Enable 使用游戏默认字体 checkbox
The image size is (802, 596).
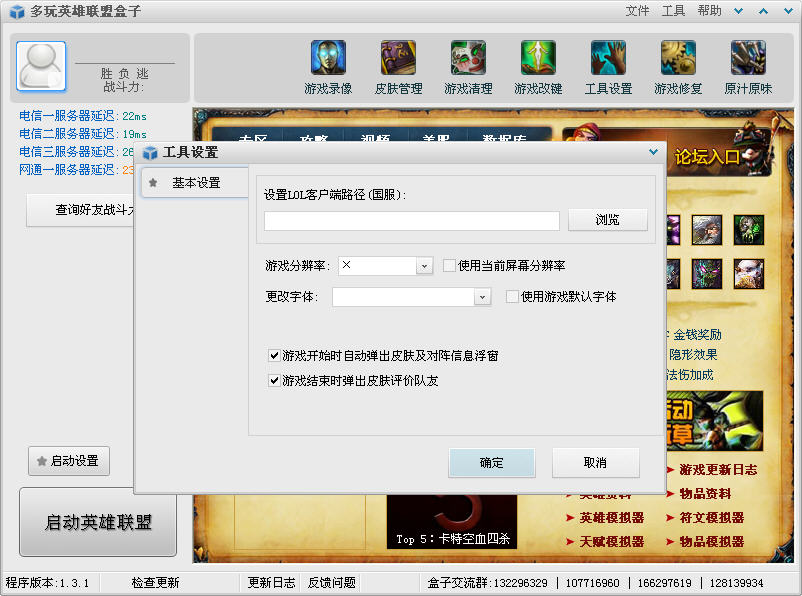coord(512,297)
